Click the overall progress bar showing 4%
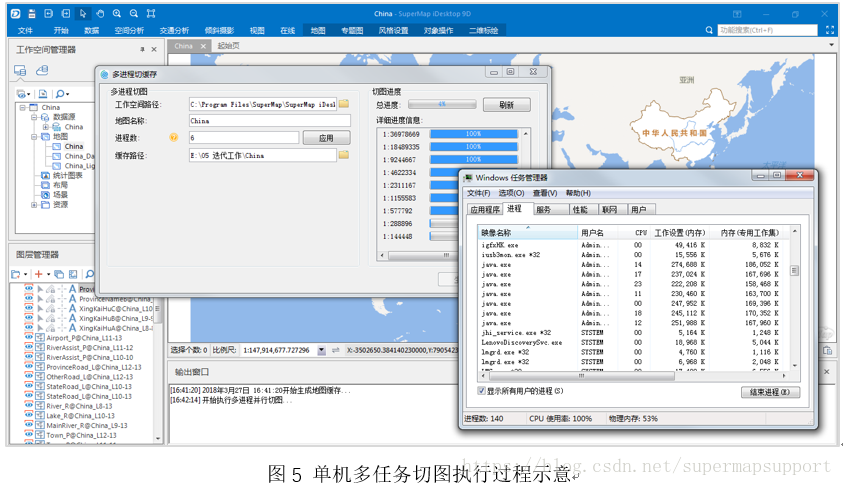The height and width of the screenshot is (486, 843). tap(442, 104)
